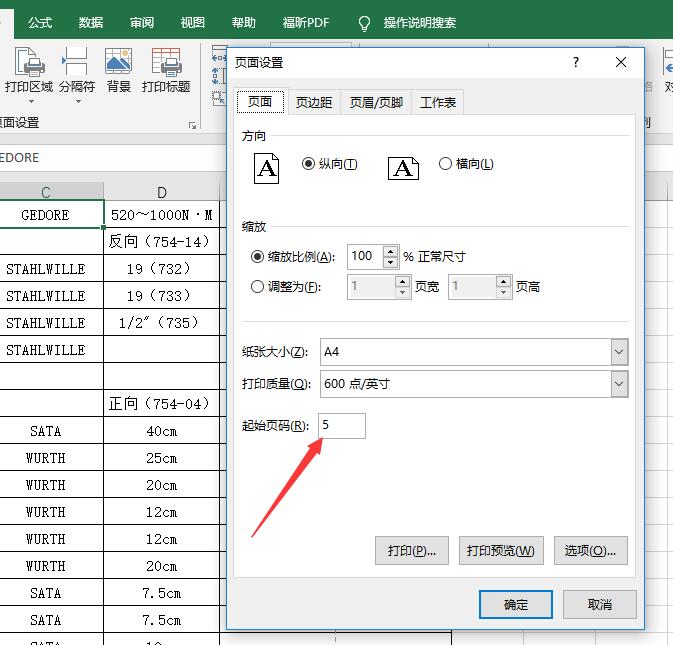Screen dimensions: 673x645
Task: Expand the paper size A4 dropdown
Action: 619,352
